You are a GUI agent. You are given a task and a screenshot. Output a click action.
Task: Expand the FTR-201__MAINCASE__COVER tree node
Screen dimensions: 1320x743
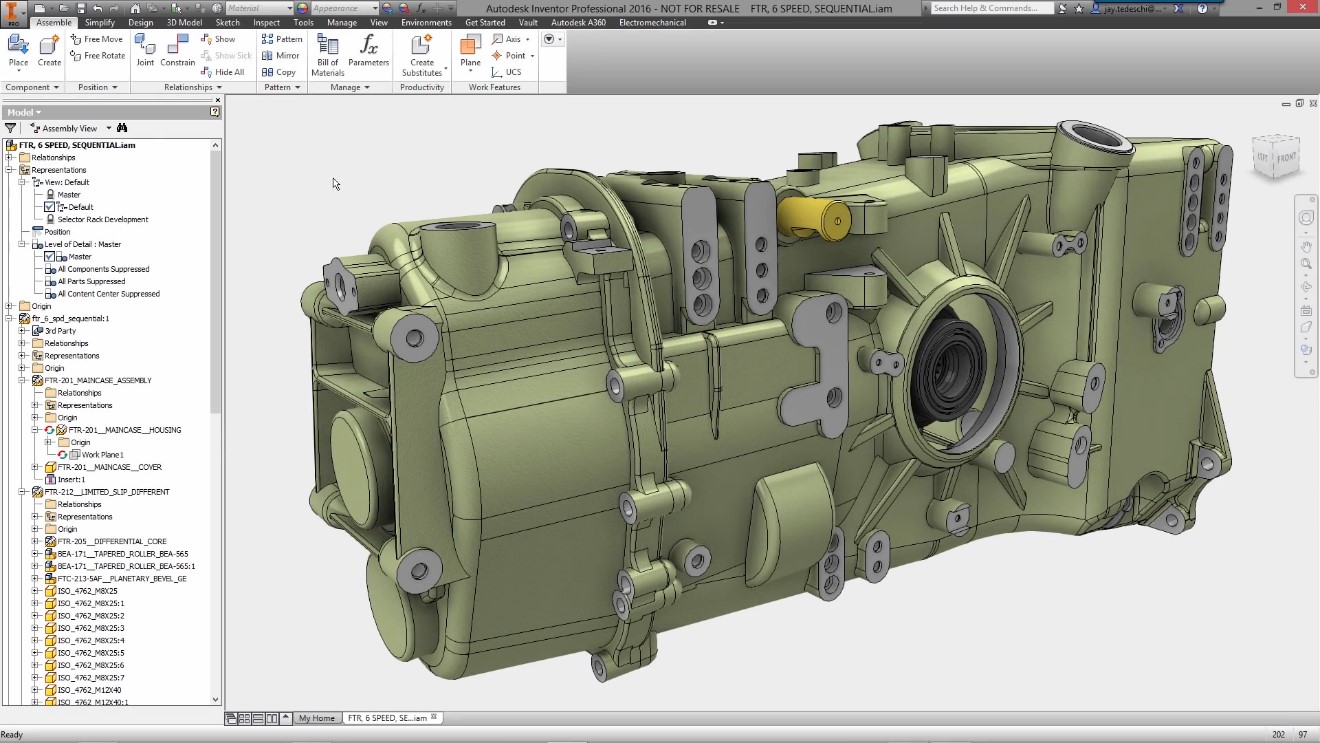click(x=36, y=467)
